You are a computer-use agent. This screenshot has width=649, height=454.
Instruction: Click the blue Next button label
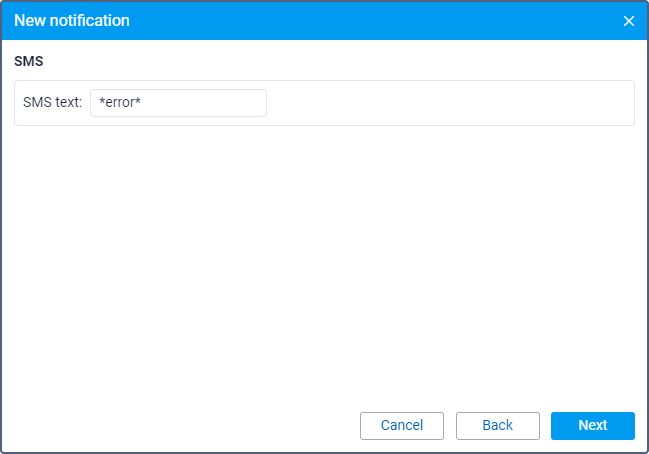[x=592, y=426]
